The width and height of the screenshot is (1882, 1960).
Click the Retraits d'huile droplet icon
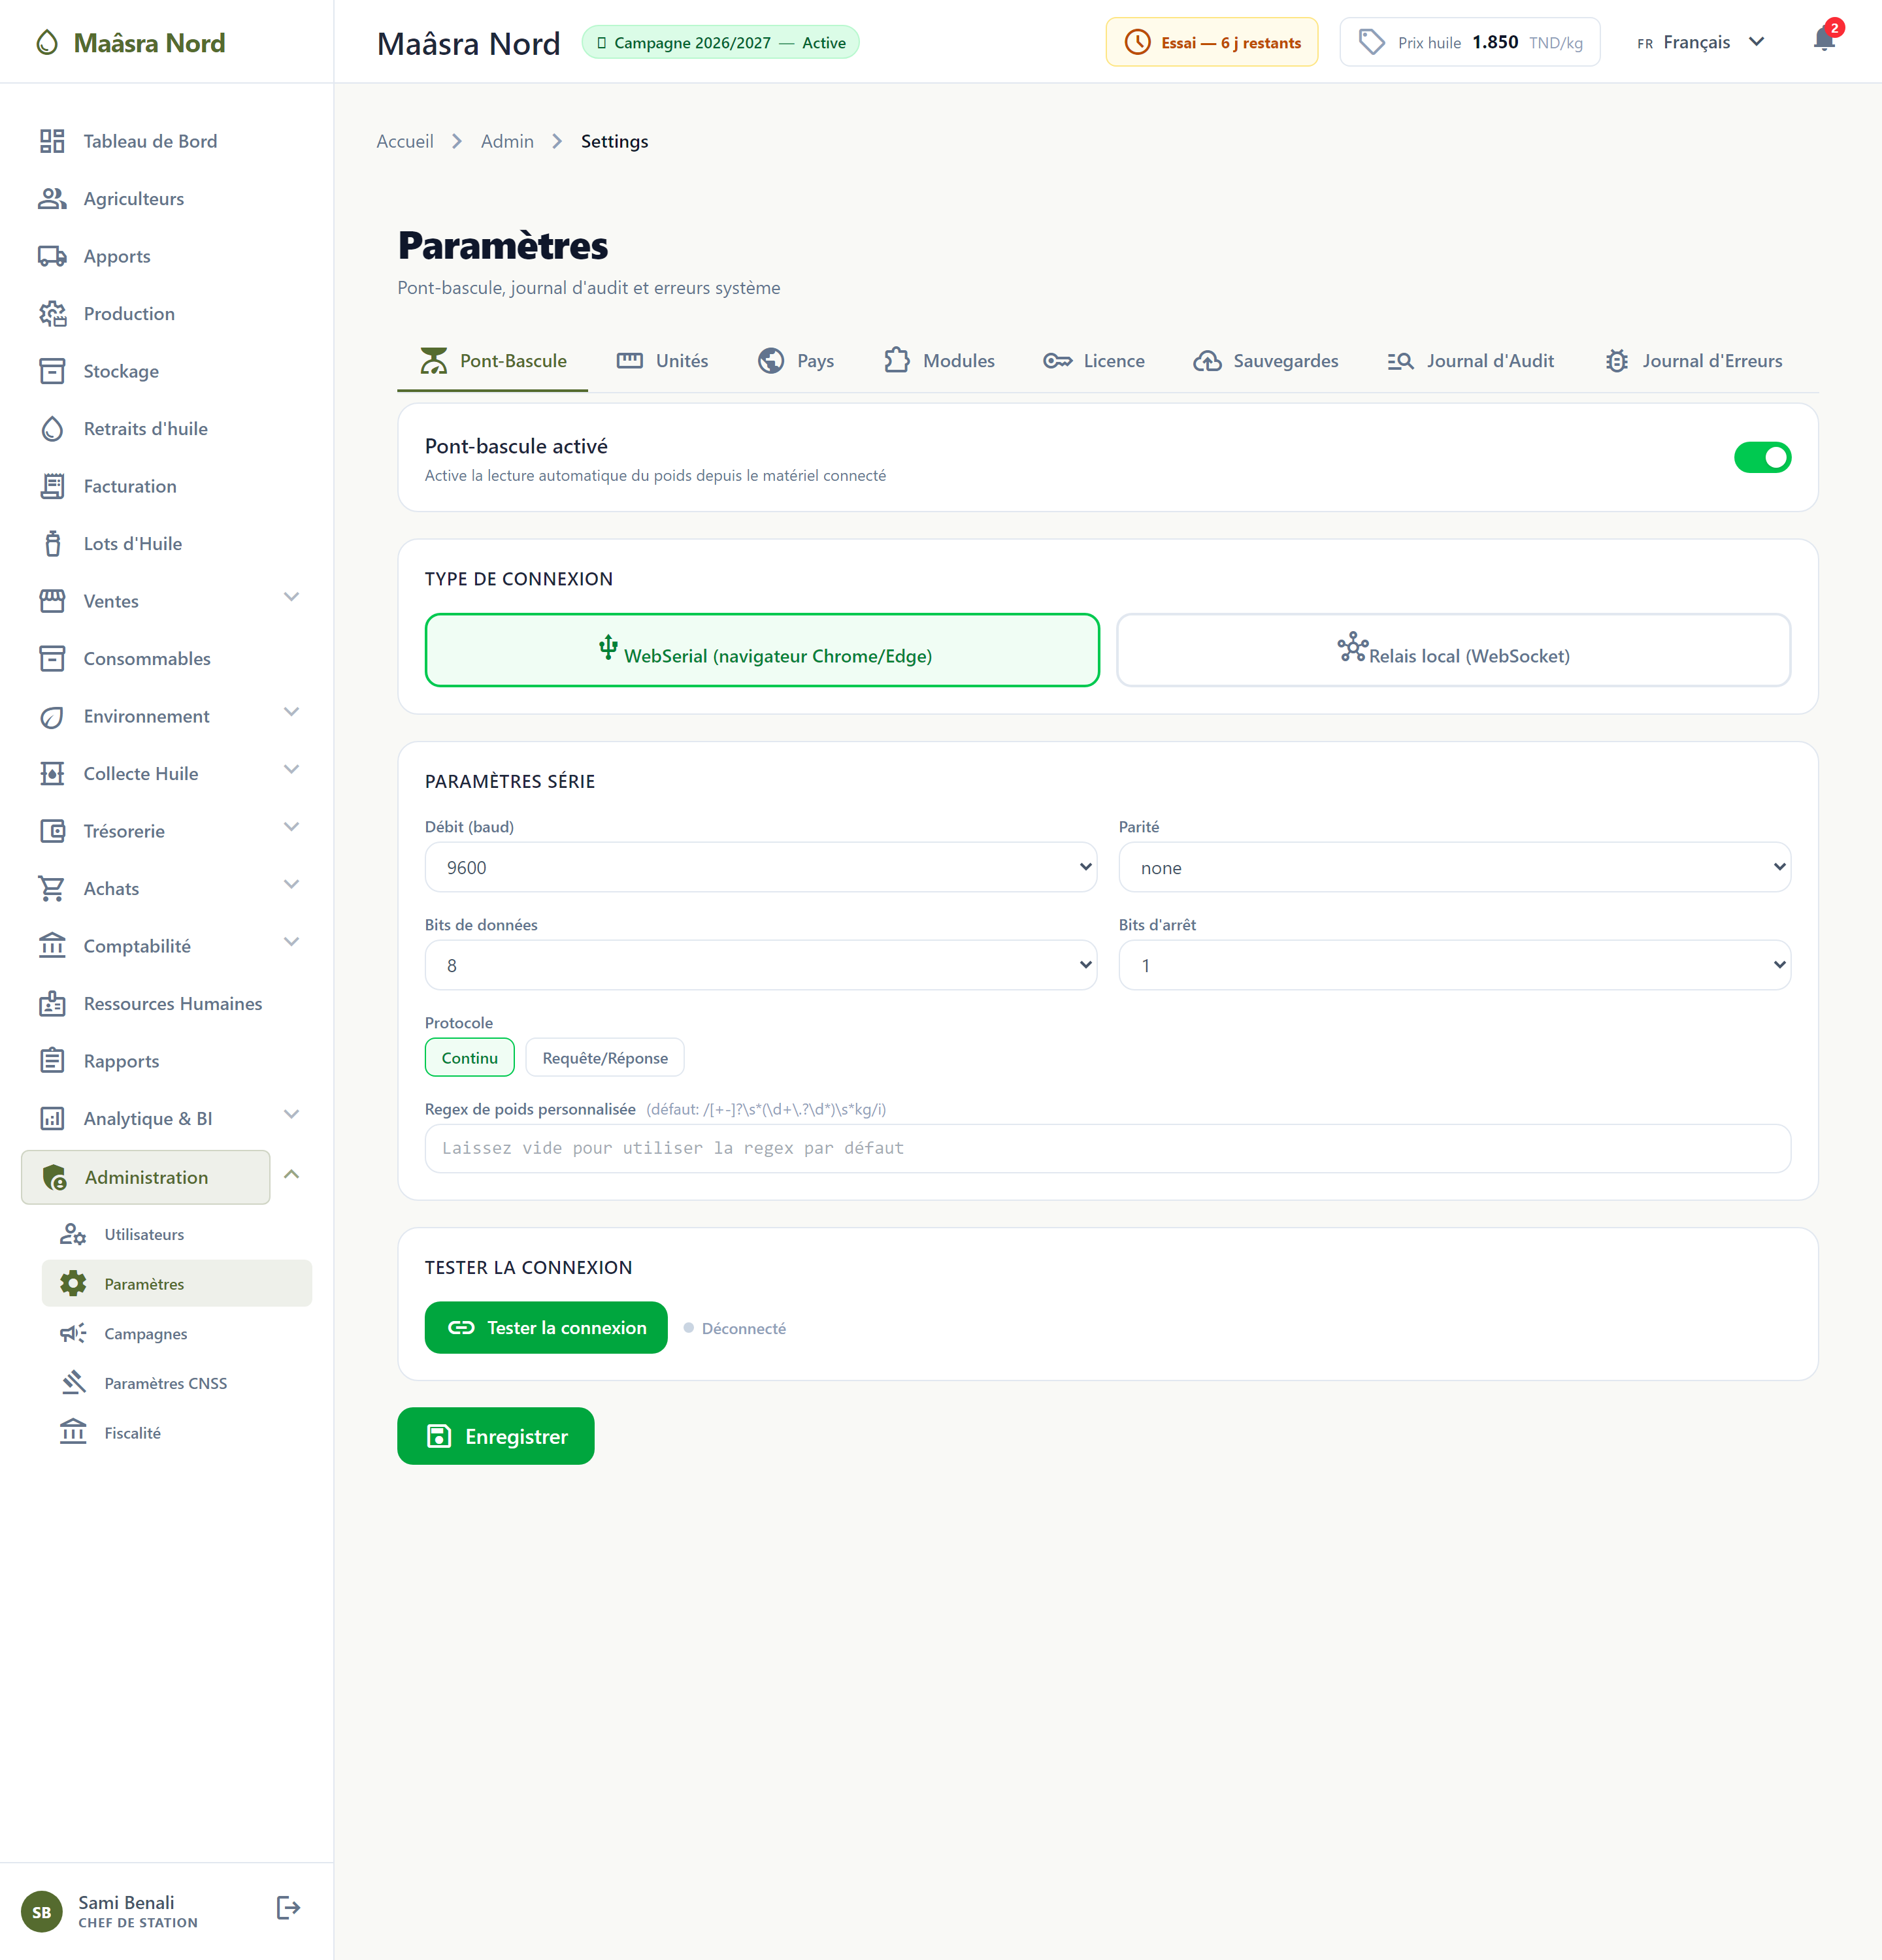click(52, 429)
